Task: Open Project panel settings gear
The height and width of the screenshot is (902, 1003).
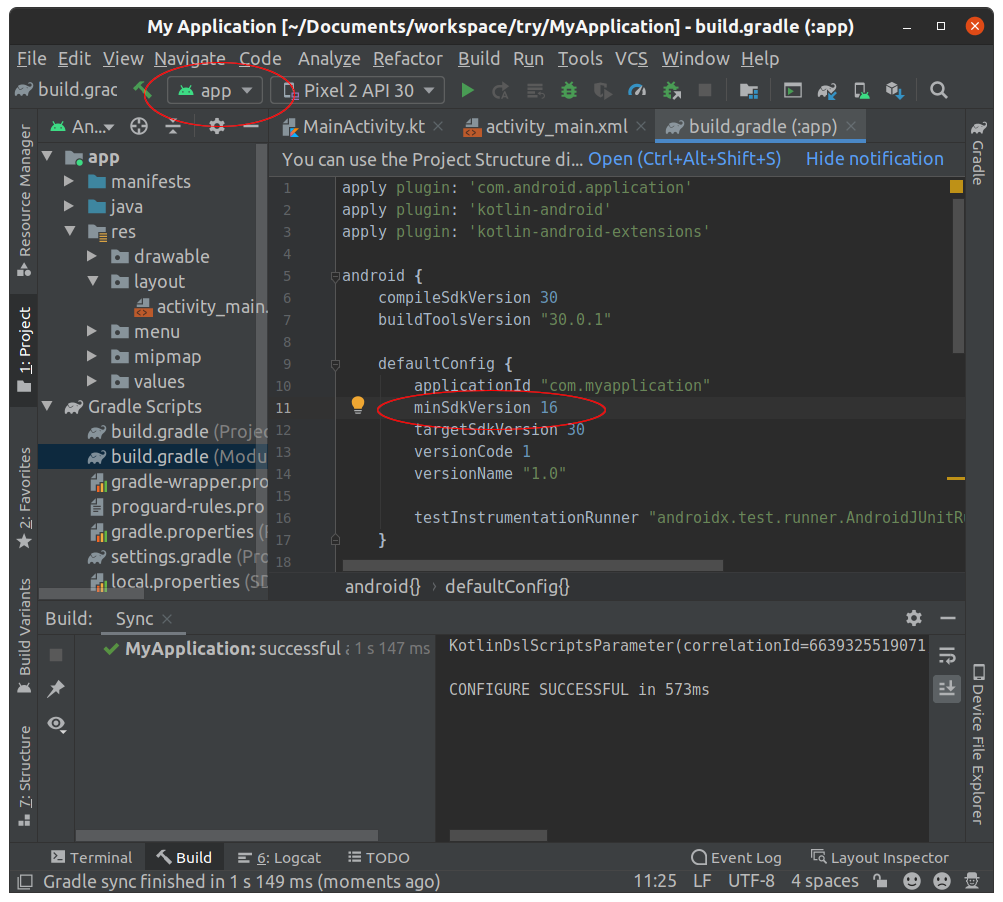Action: click(x=217, y=127)
